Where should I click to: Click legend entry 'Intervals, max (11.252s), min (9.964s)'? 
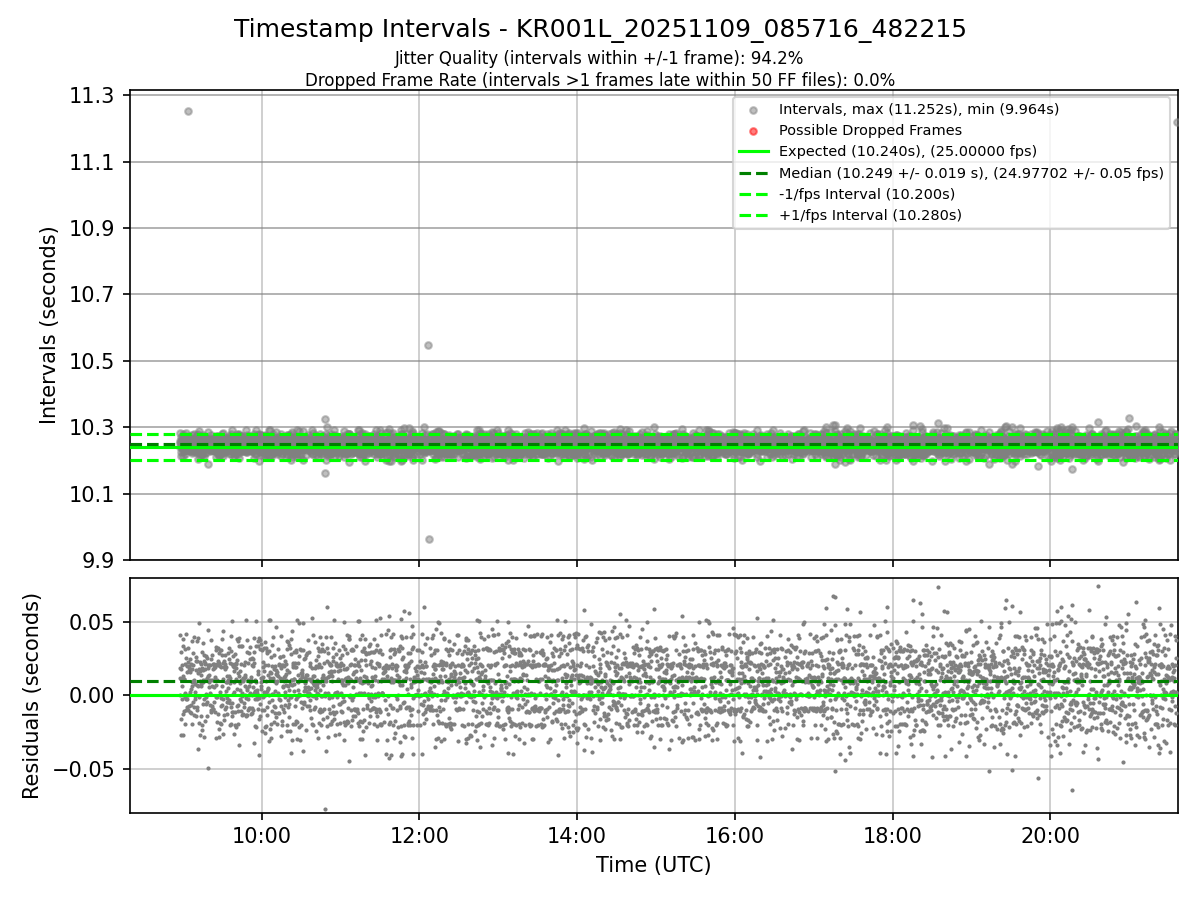918,109
